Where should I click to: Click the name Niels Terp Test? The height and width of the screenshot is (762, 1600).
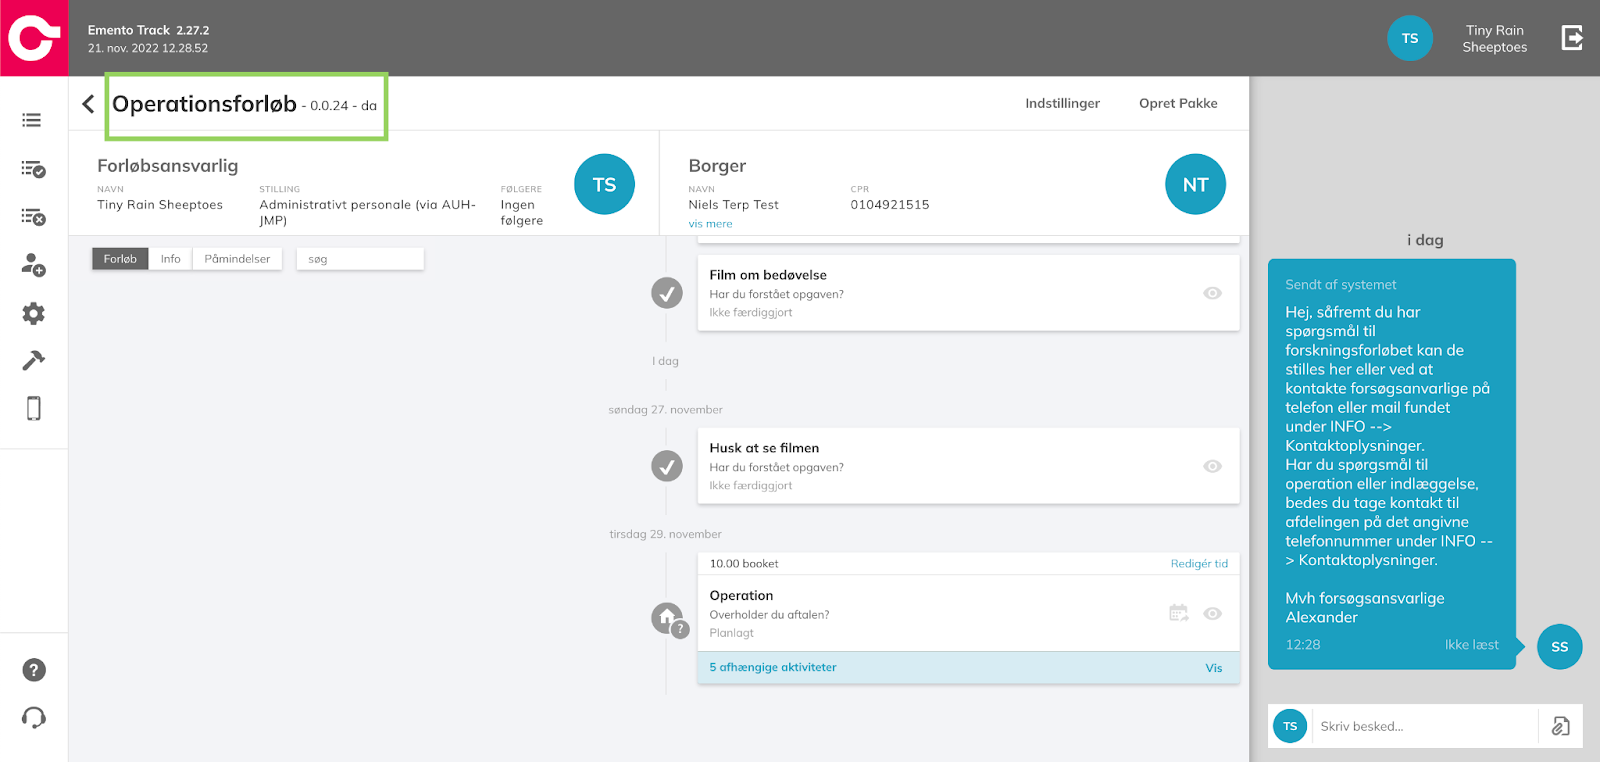tap(733, 204)
